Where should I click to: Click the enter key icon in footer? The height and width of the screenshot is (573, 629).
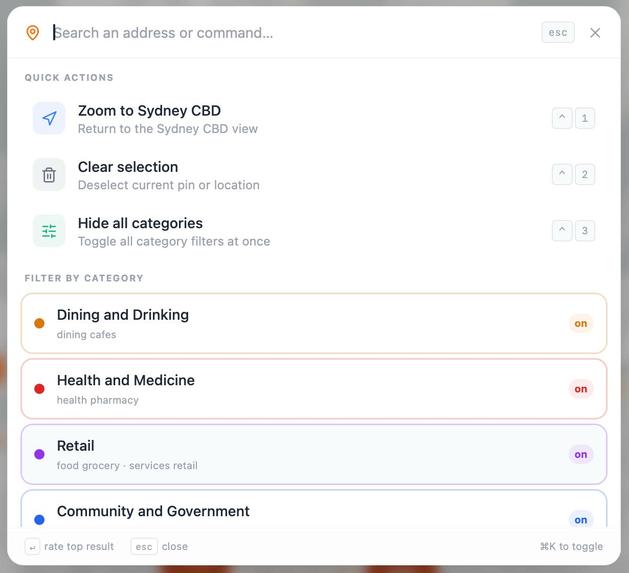32,547
